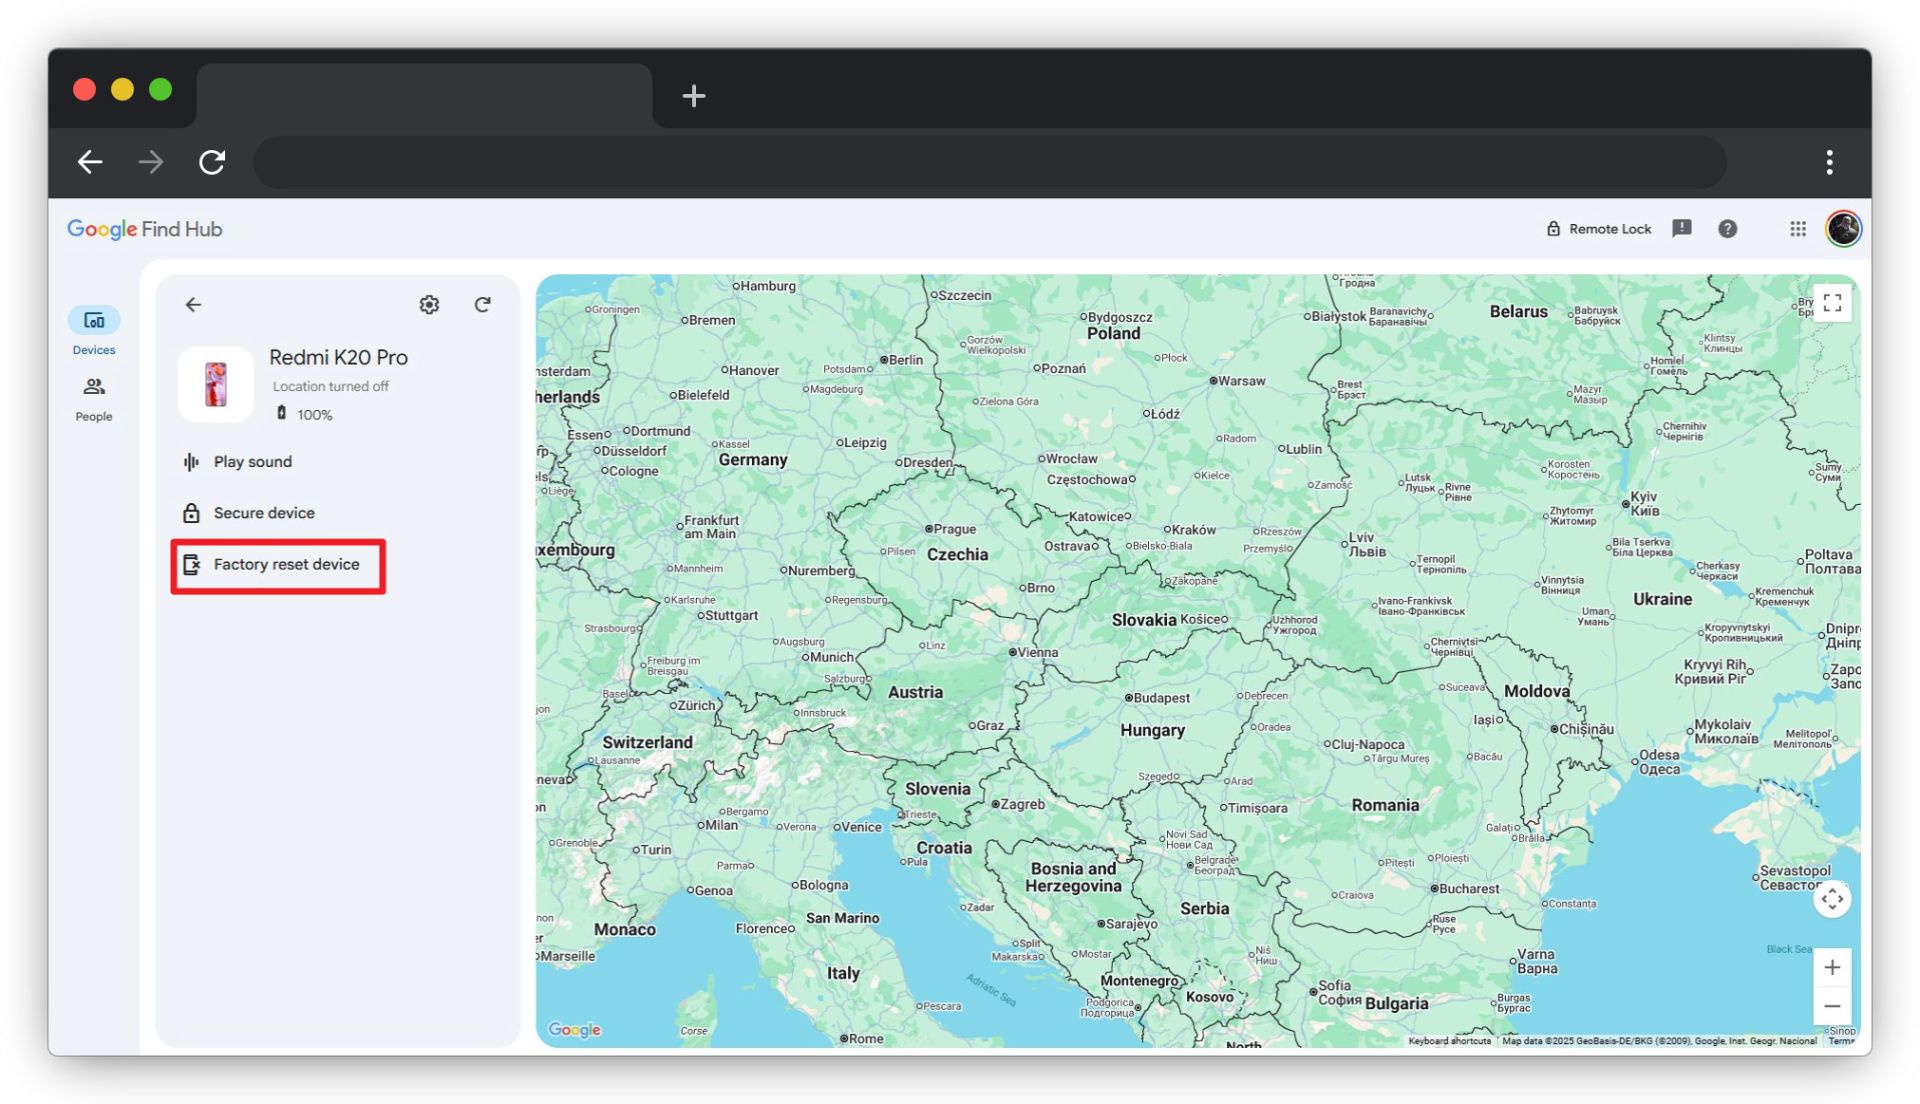This screenshot has height=1104, width=1920.
Task: Open a new browser tab
Action: pos(693,96)
